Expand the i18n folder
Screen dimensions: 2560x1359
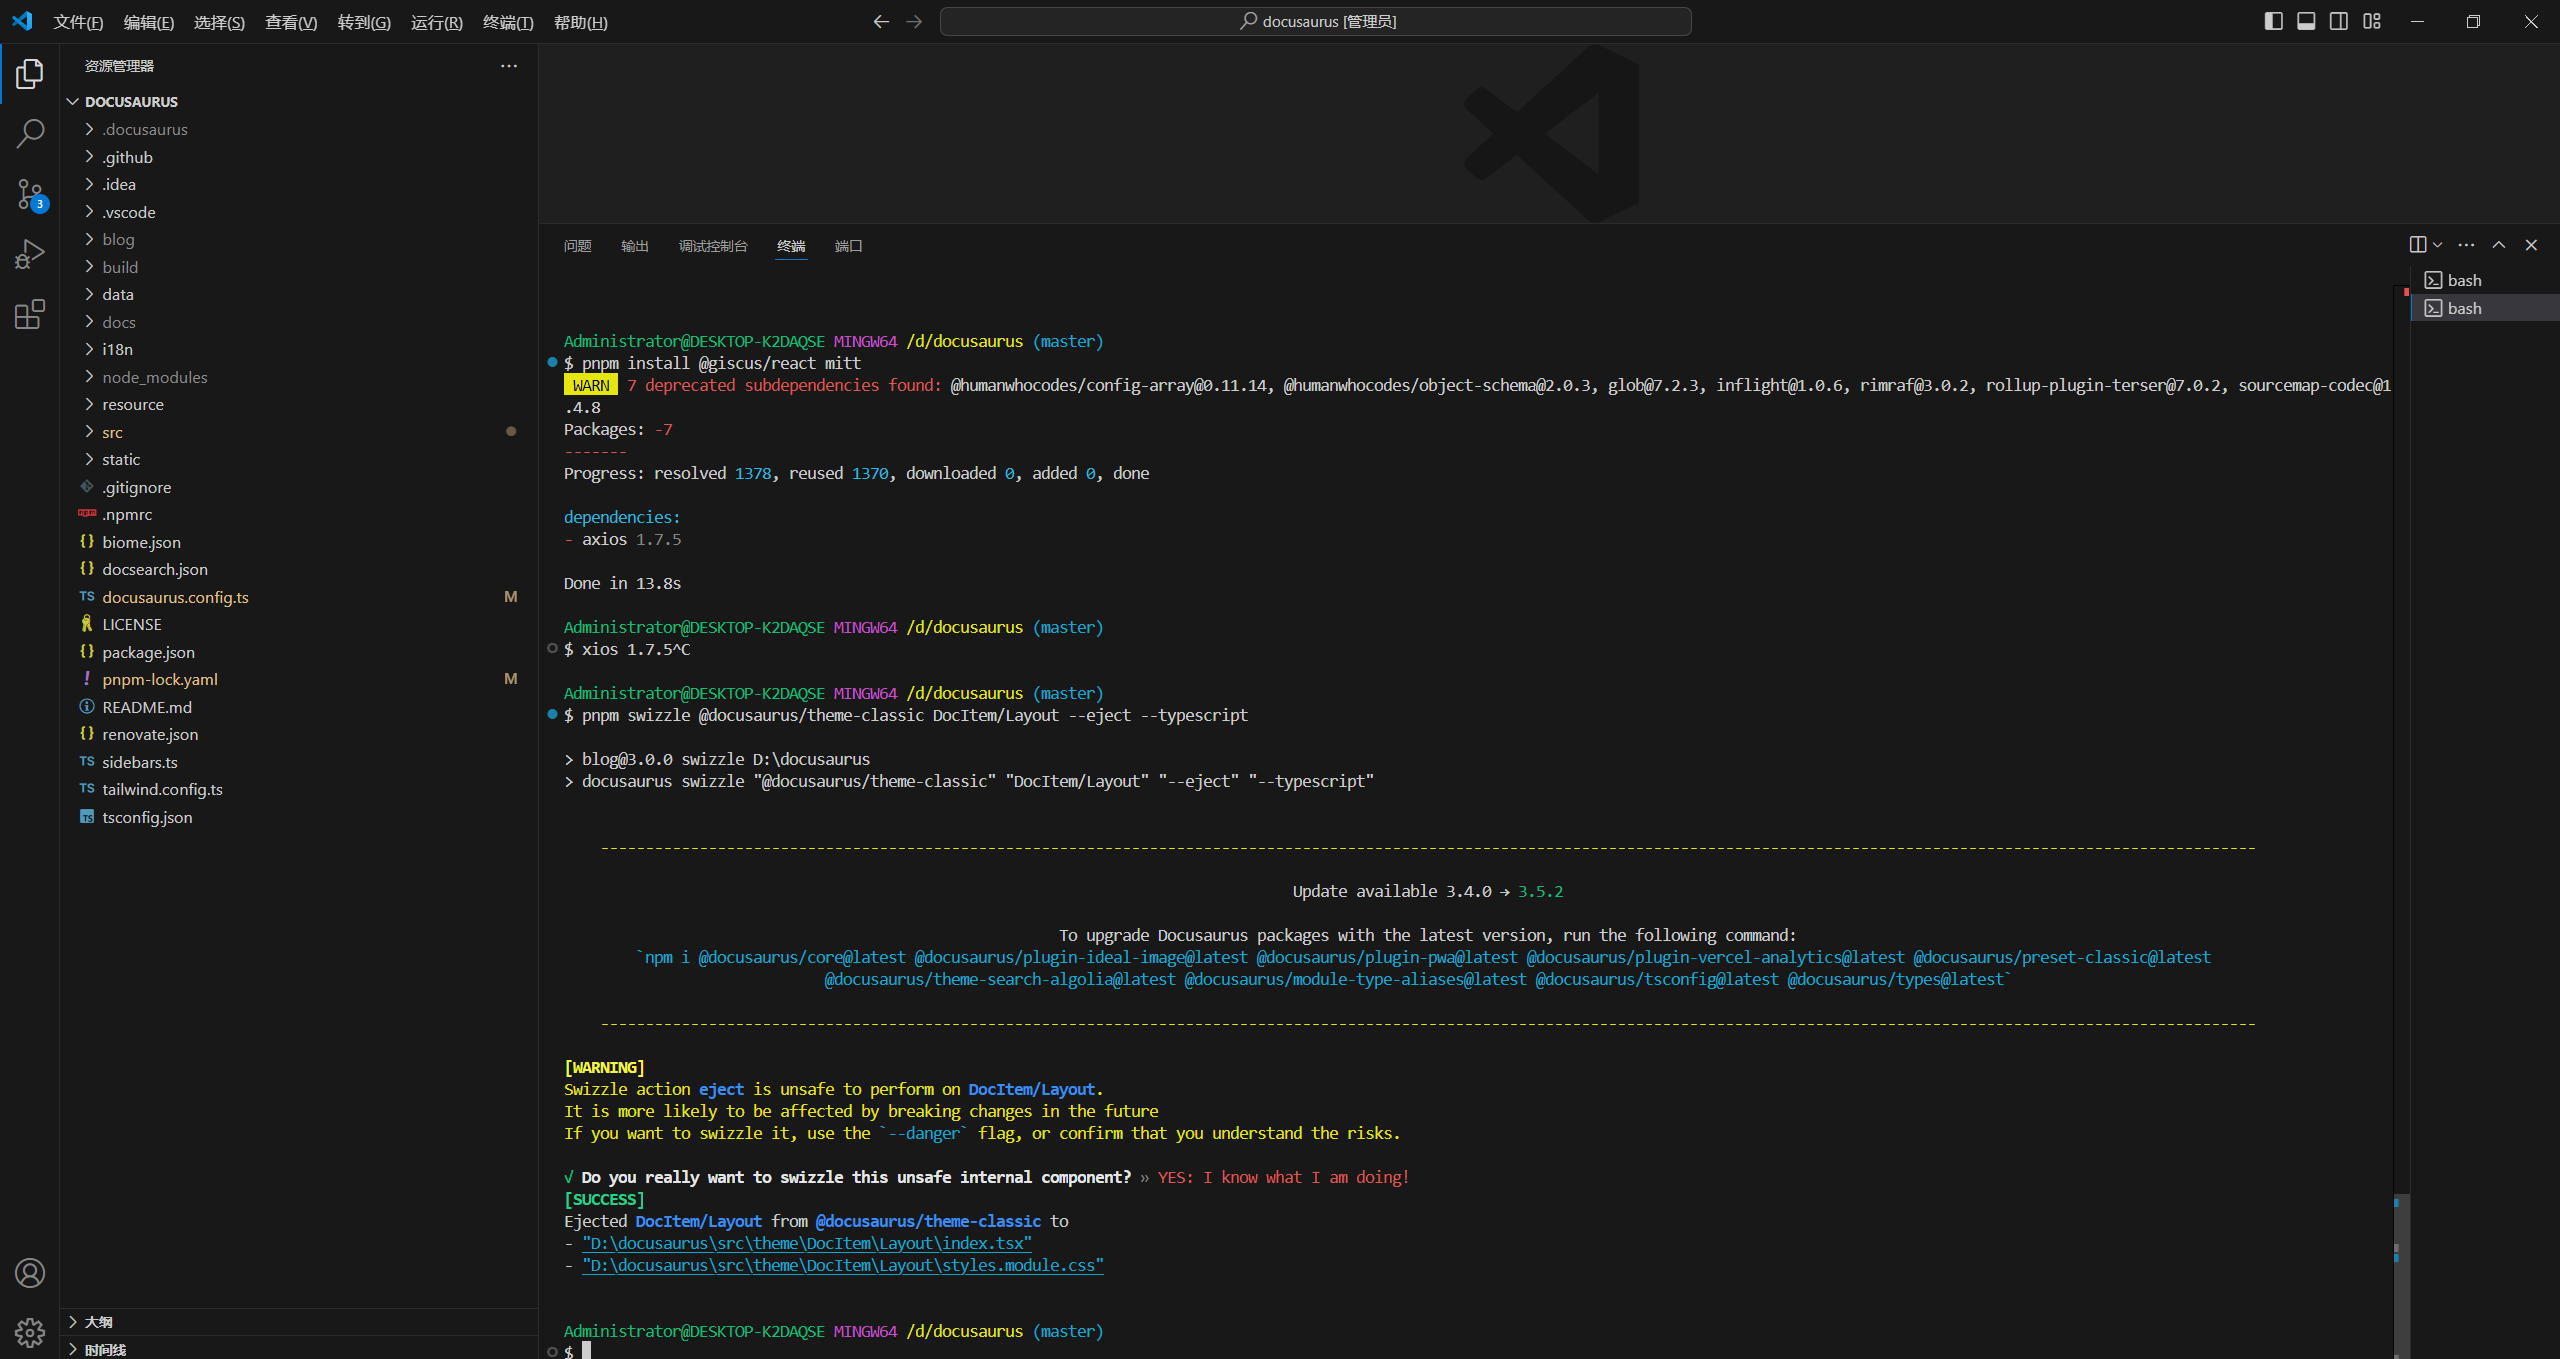click(299, 349)
